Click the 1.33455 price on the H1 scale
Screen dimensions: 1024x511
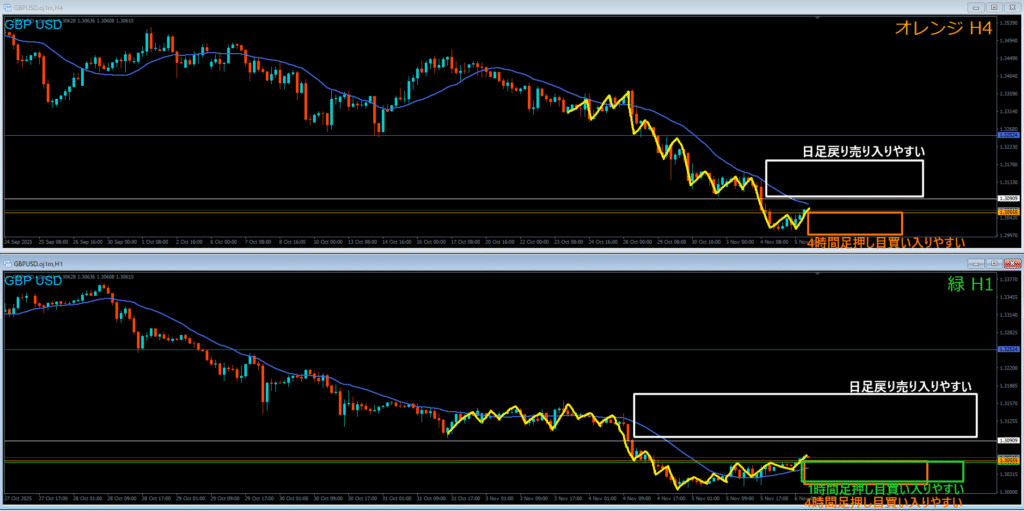[1008, 297]
